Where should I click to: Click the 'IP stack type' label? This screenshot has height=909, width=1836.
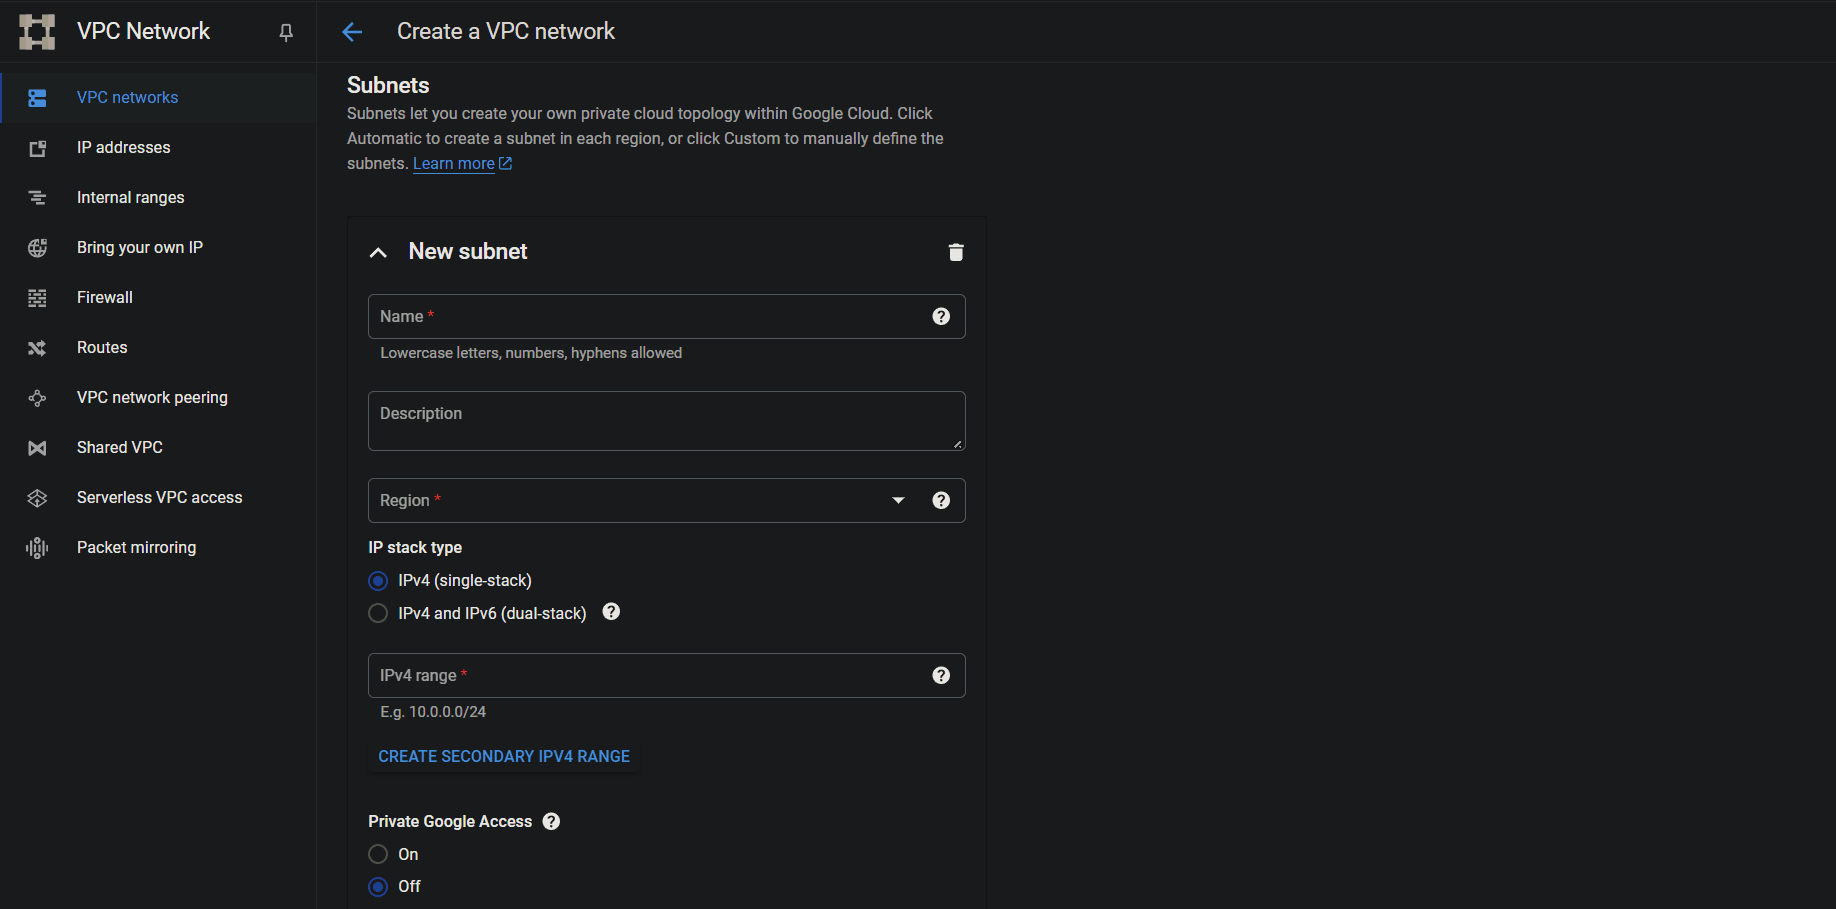coord(415,547)
